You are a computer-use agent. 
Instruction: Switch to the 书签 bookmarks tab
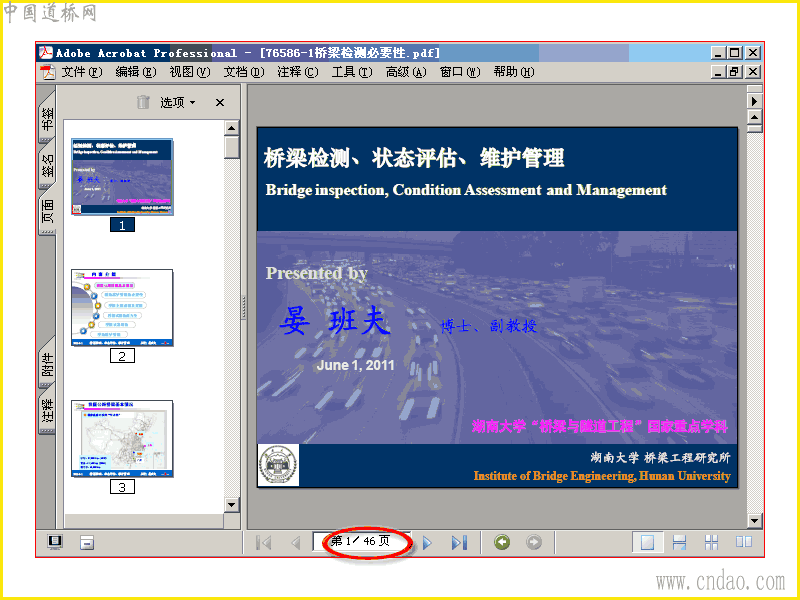(x=47, y=118)
